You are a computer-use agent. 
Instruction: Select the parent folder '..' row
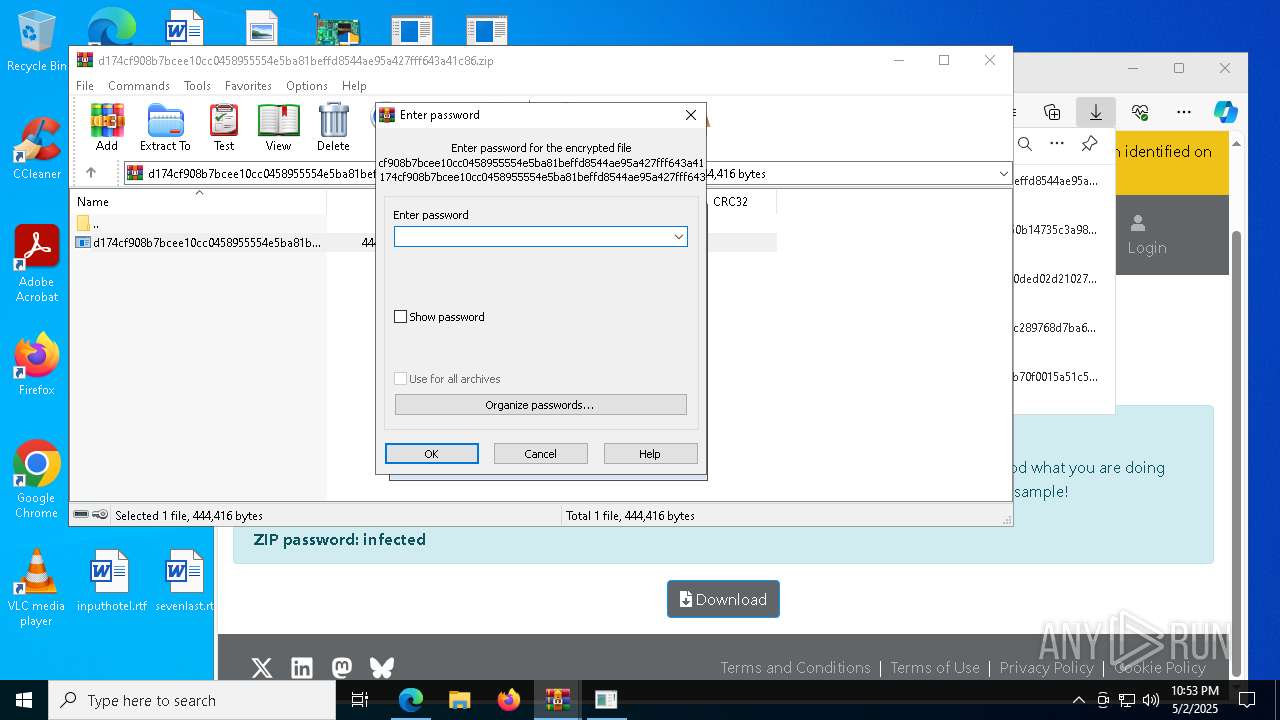(201, 223)
